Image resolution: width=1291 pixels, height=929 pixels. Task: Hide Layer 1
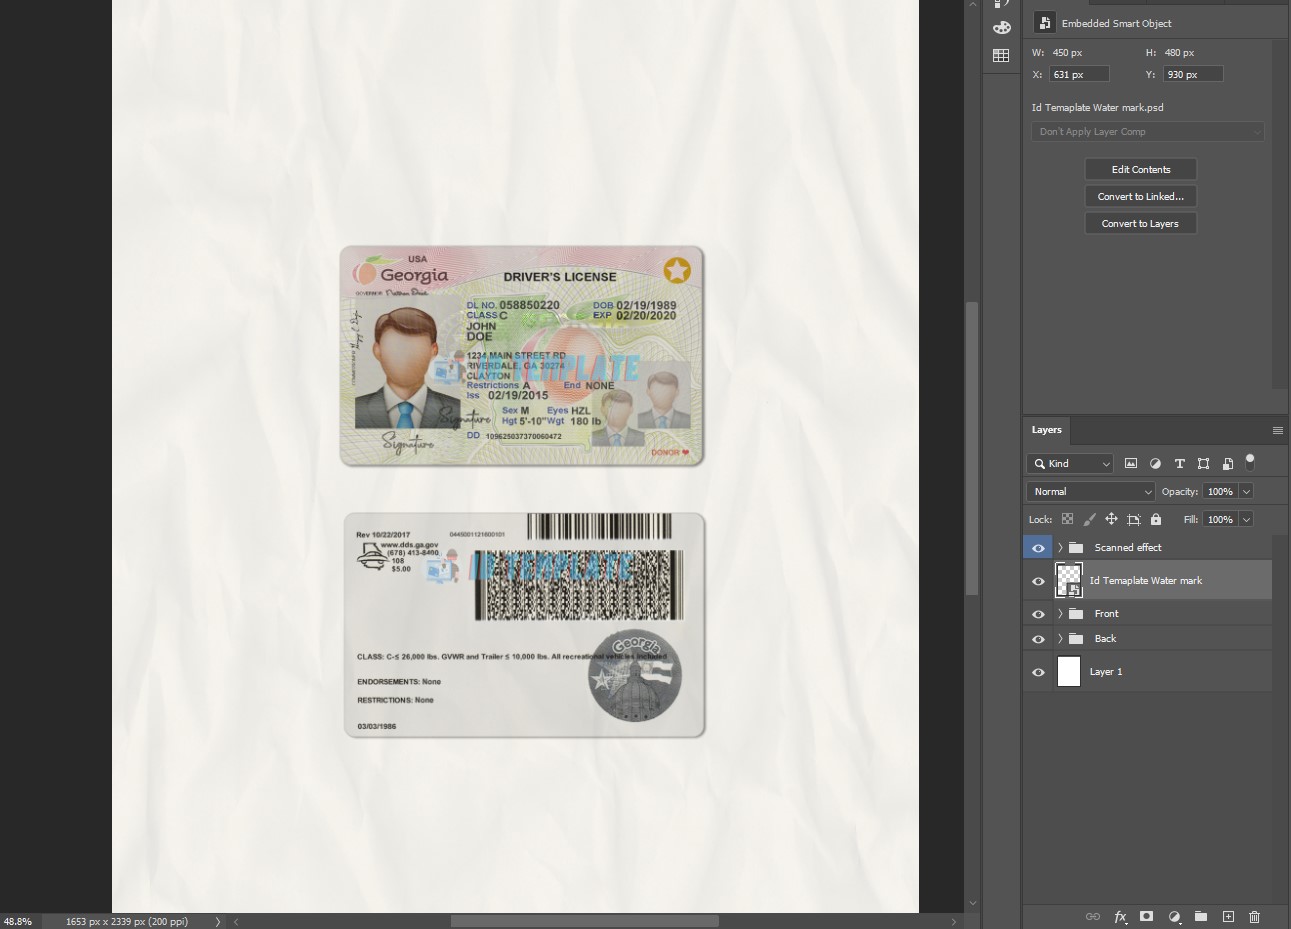pos(1038,672)
